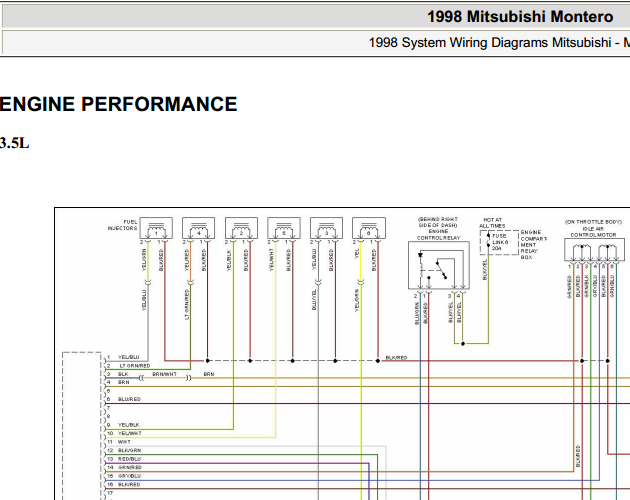Click fuel injector number 4 symbol
630x500 pixels.
[198, 228]
